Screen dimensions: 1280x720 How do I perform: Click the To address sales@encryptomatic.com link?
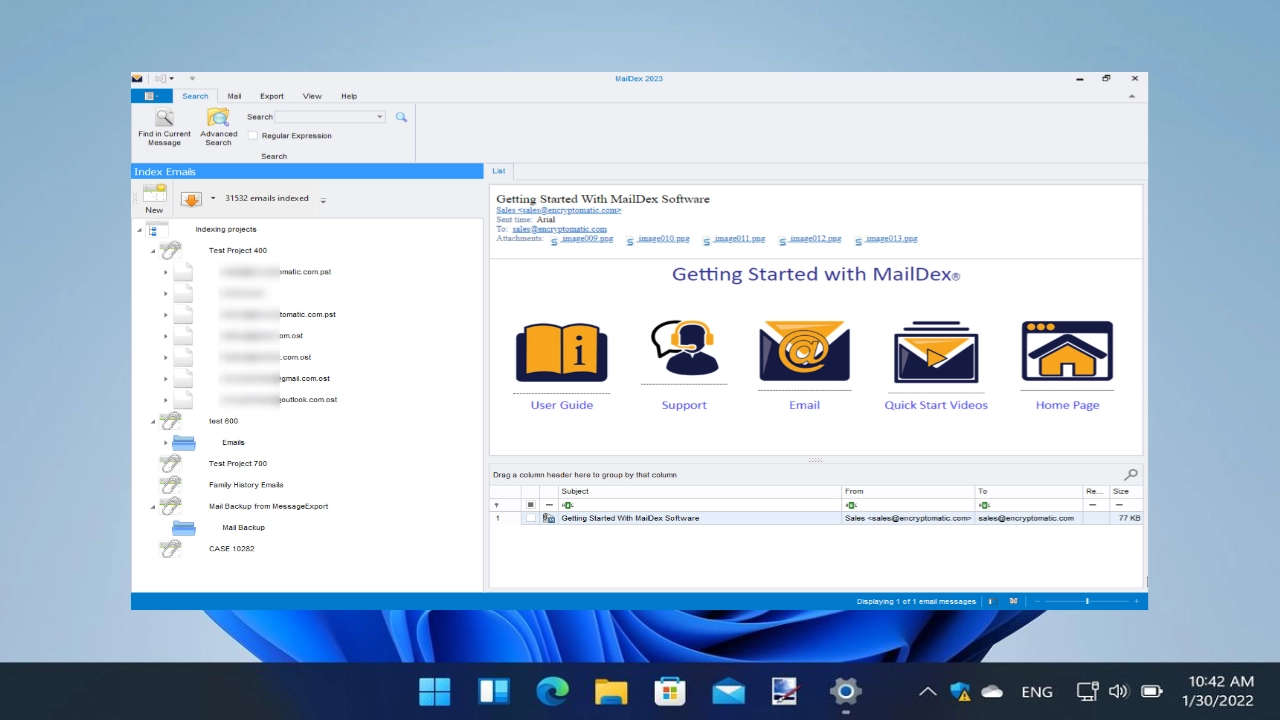(559, 229)
